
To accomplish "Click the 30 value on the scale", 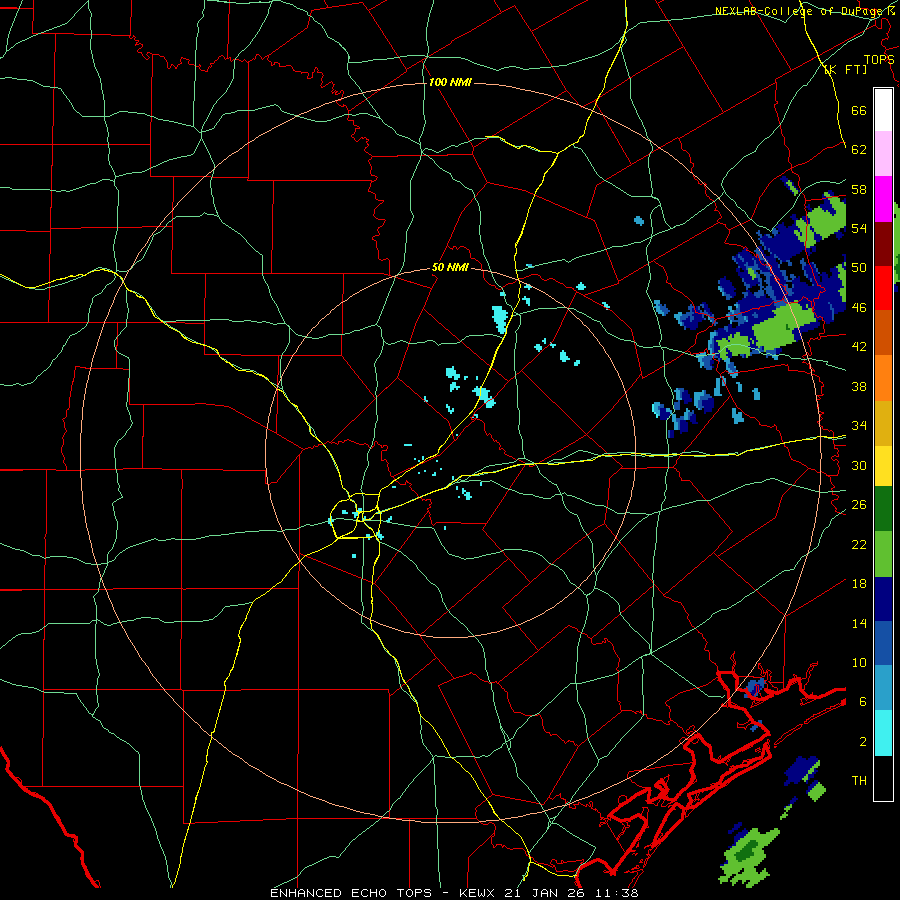I will 859,465.
